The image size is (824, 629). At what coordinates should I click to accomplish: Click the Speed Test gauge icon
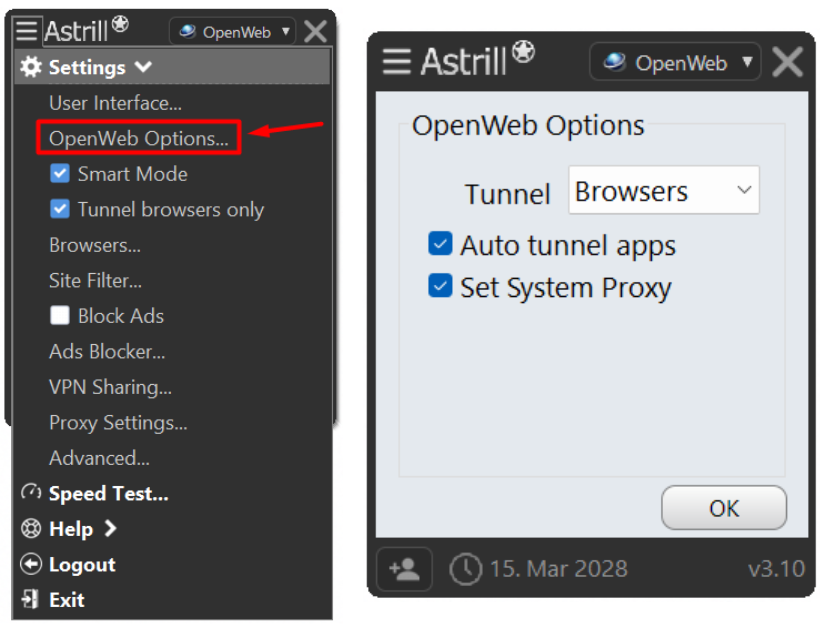tap(31, 493)
